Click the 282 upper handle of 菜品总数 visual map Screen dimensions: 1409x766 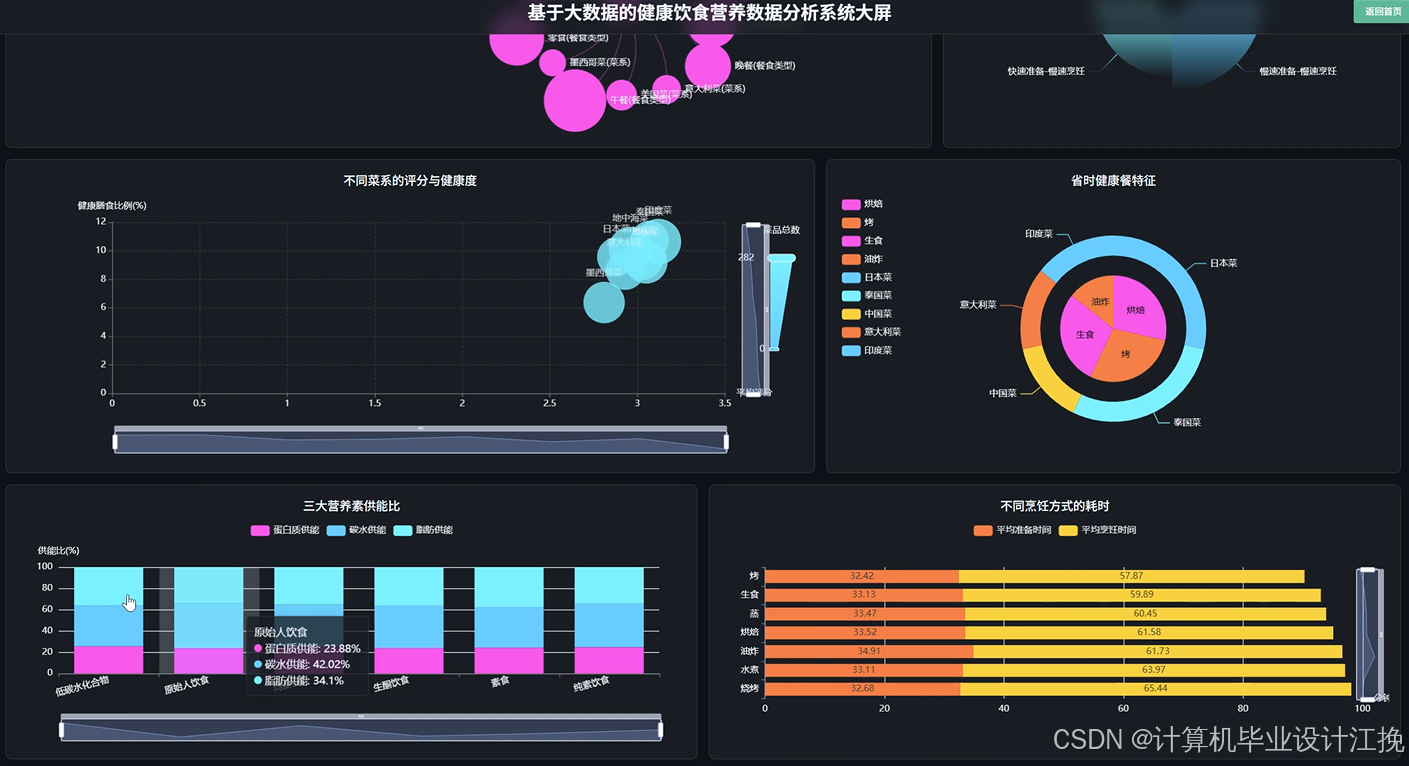782,258
